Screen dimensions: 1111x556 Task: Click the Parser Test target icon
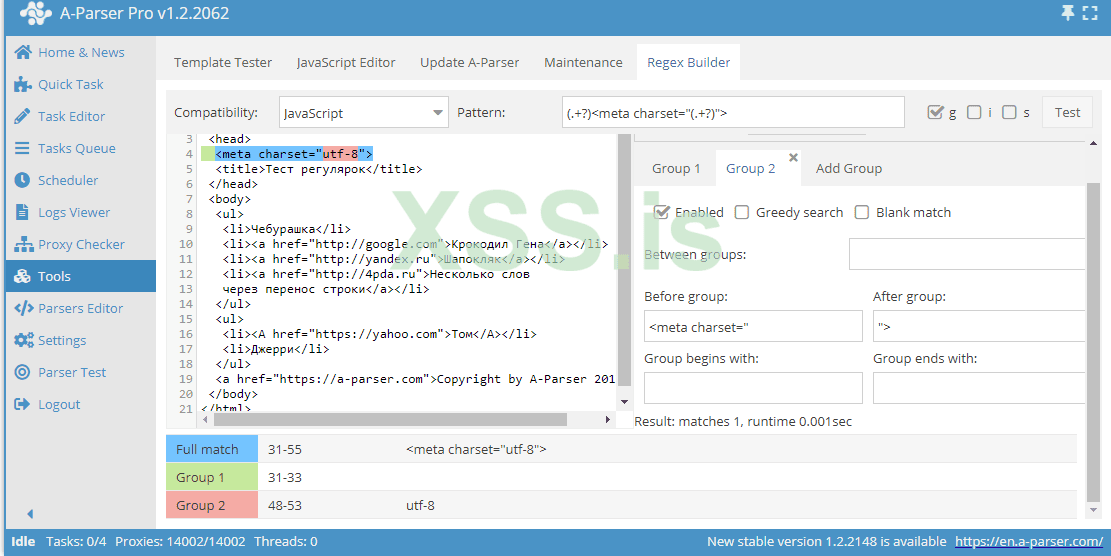[x=23, y=373]
